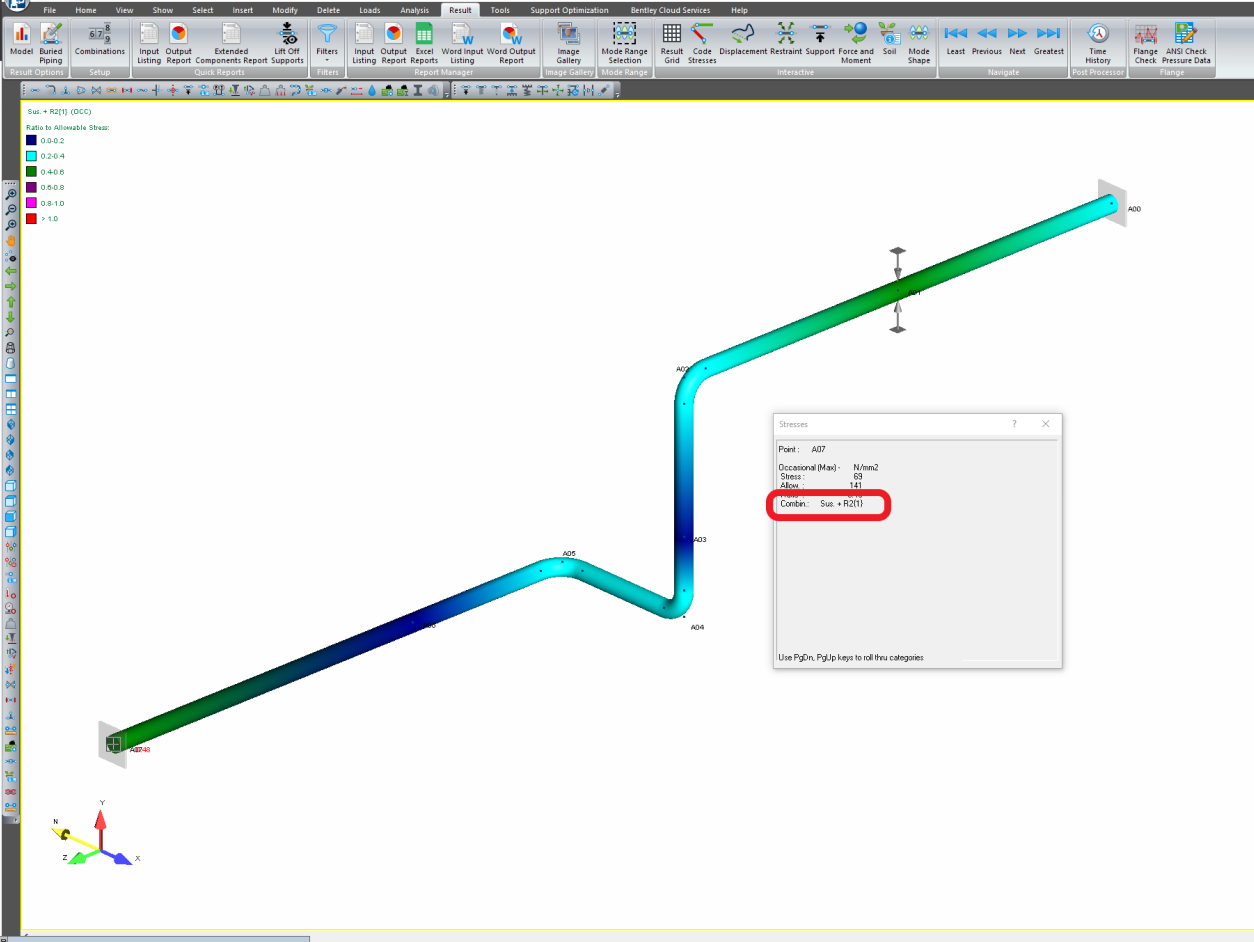Viewport: 1254px width, 942px height.
Task: Click the red >1.0 legend swatch
Action: tap(31, 218)
